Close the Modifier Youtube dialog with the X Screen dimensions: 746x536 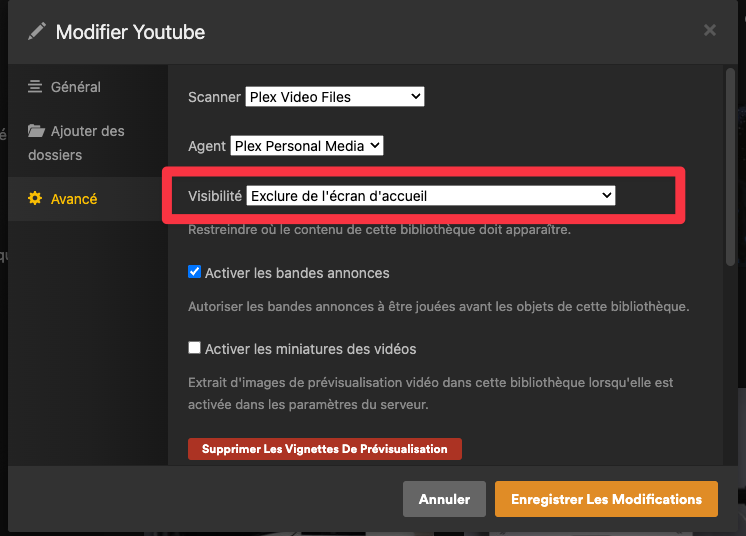pos(710,31)
